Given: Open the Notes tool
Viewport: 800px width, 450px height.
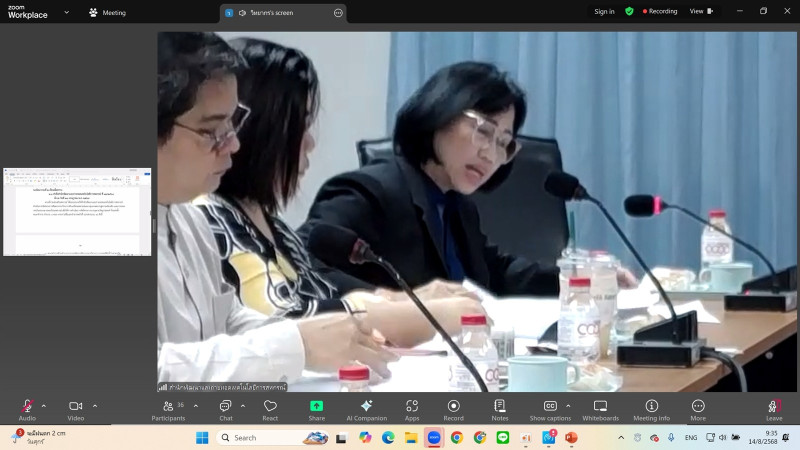Looking at the screenshot, I should pyautogui.click(x=500, y=408).
